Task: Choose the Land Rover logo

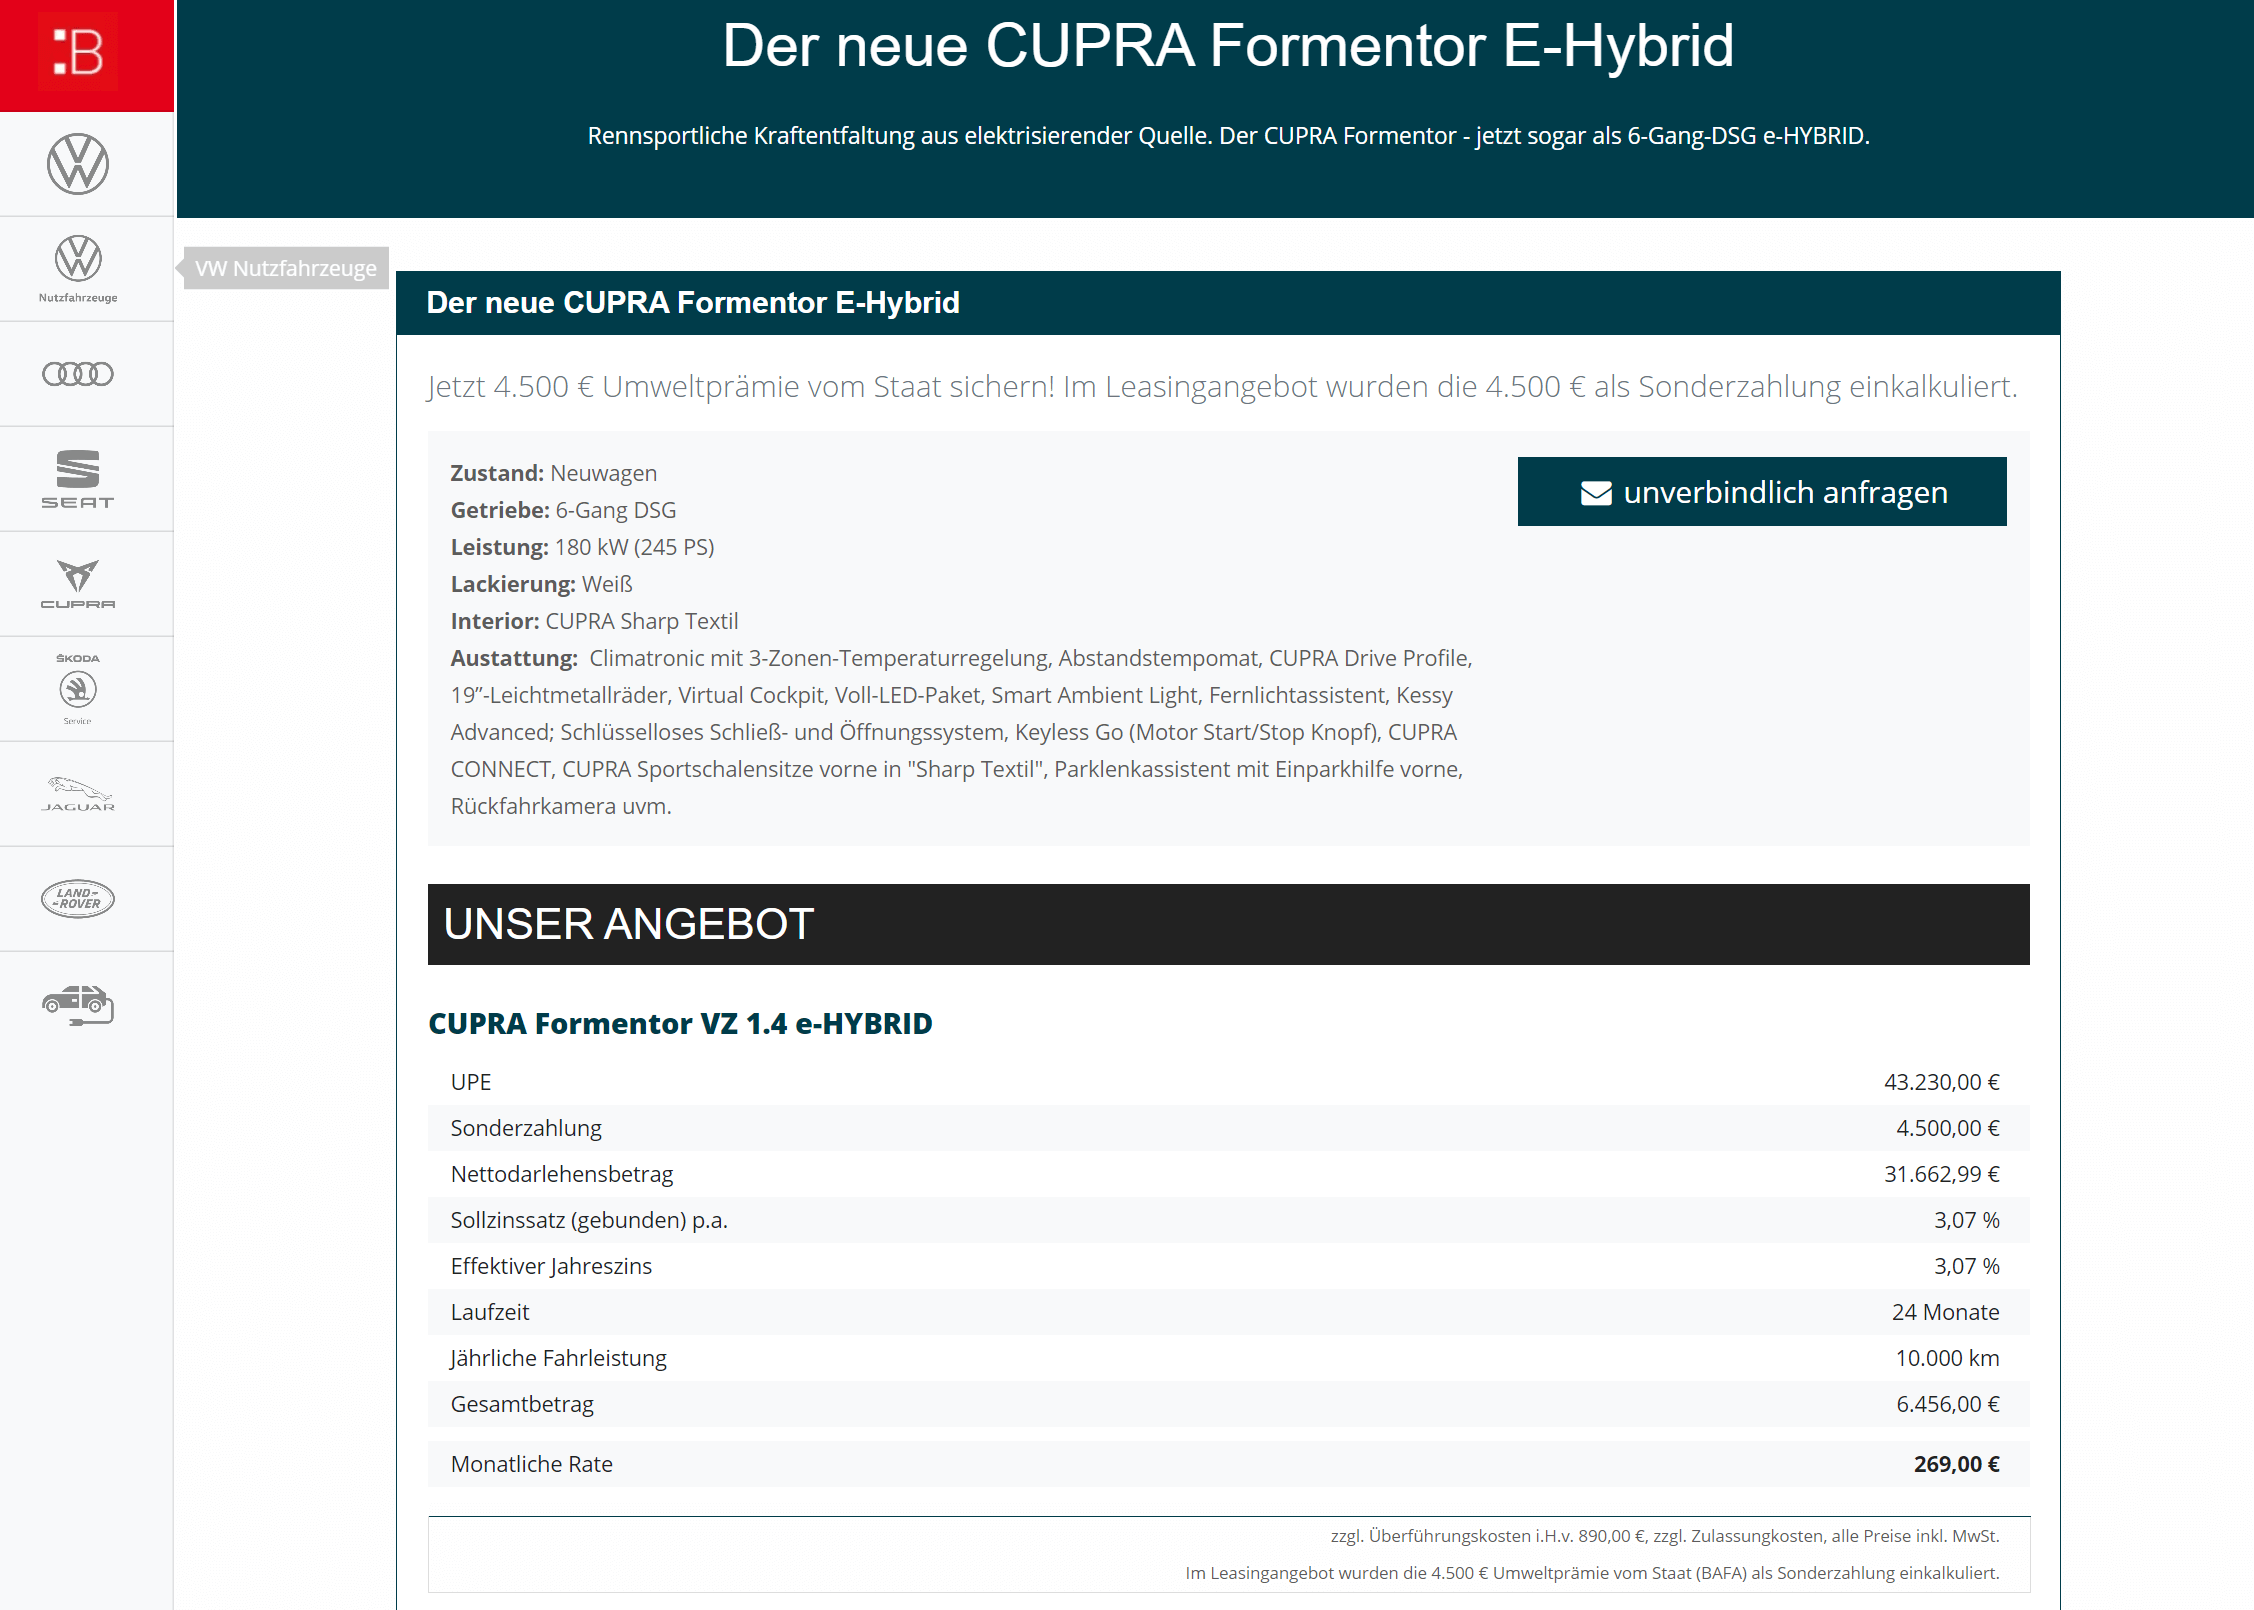Action: [x=78, y=899]
